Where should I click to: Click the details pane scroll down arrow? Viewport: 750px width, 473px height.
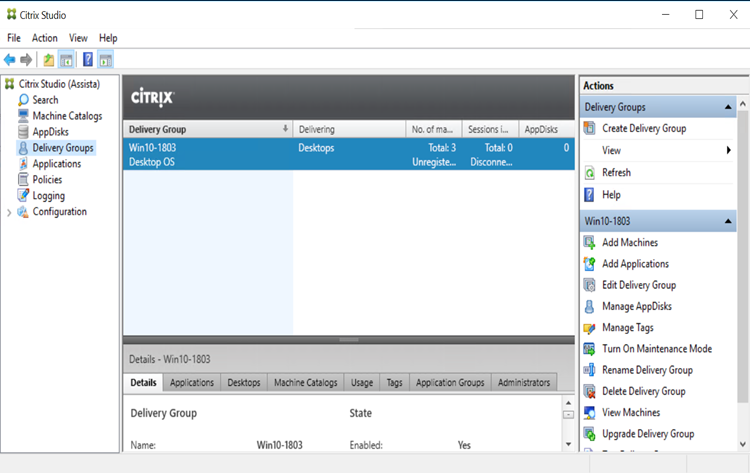(x=568, y=444)
